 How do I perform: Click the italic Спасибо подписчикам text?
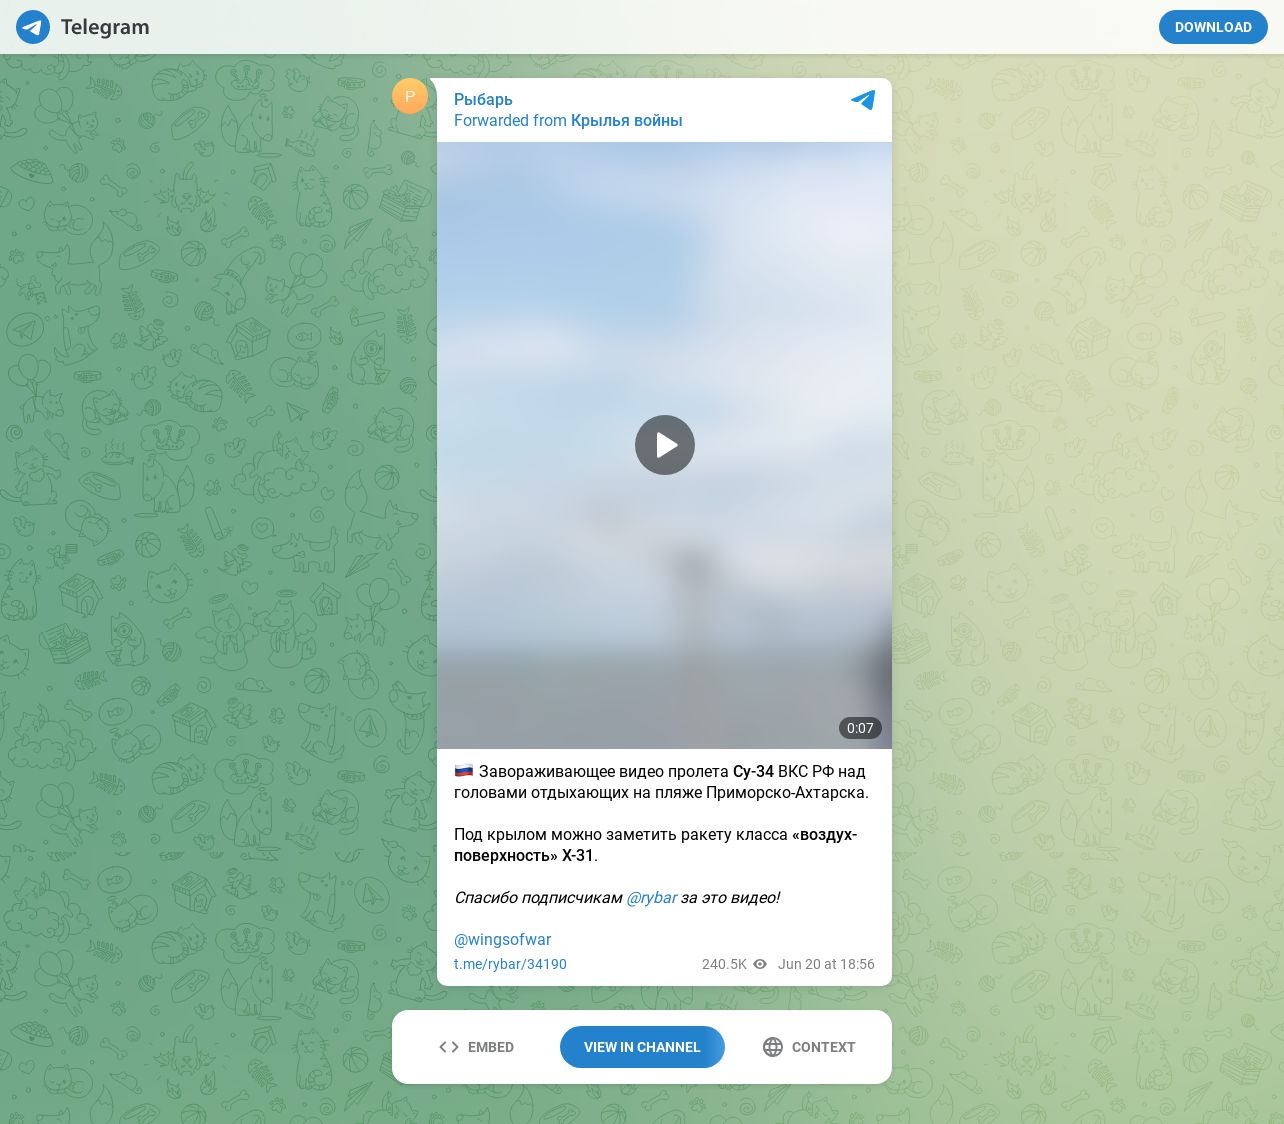pyautogui.click(x=538, y=897)
